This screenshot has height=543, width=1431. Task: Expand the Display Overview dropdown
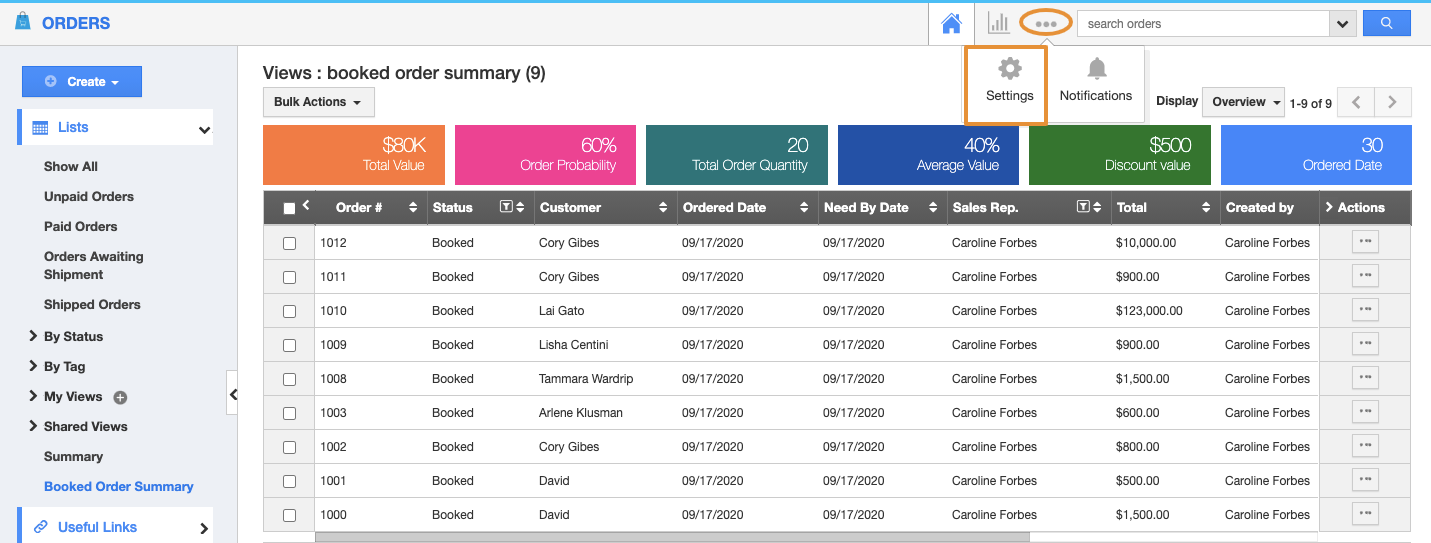click(1243, 102)
